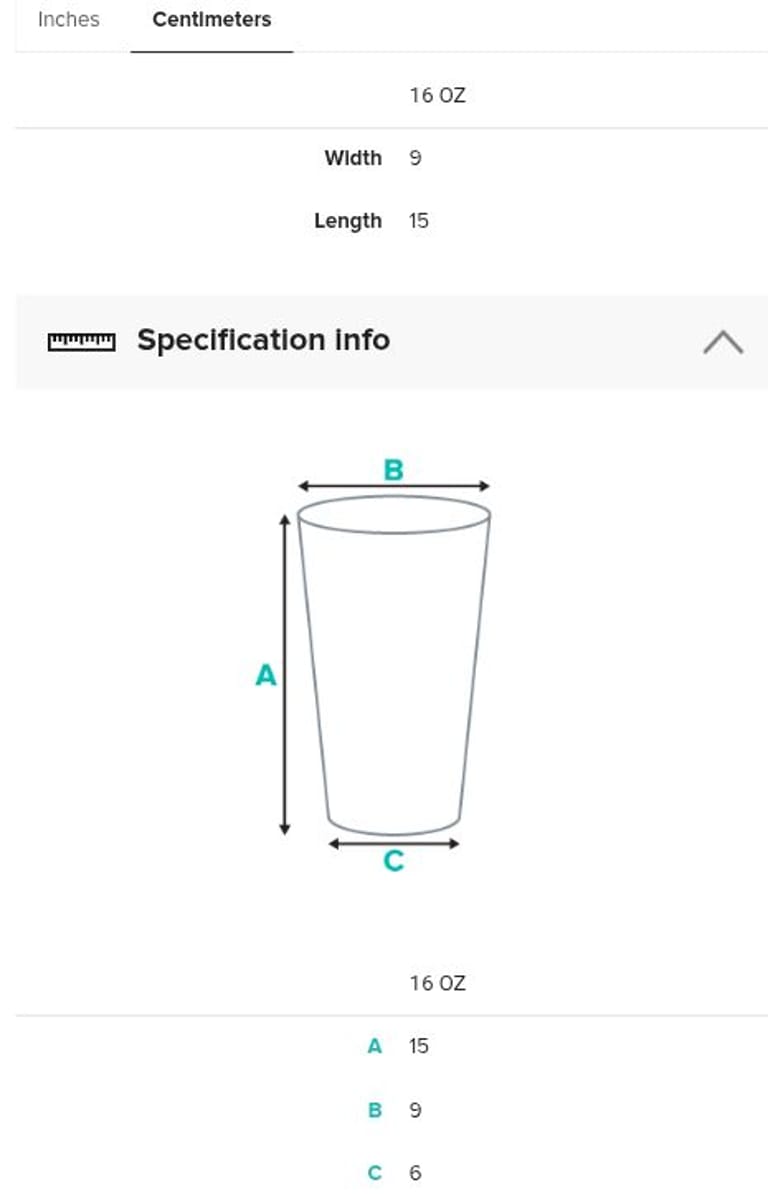Switch to the Inches tab
This screenshot has height=1195, width=768.
(68, 19)
